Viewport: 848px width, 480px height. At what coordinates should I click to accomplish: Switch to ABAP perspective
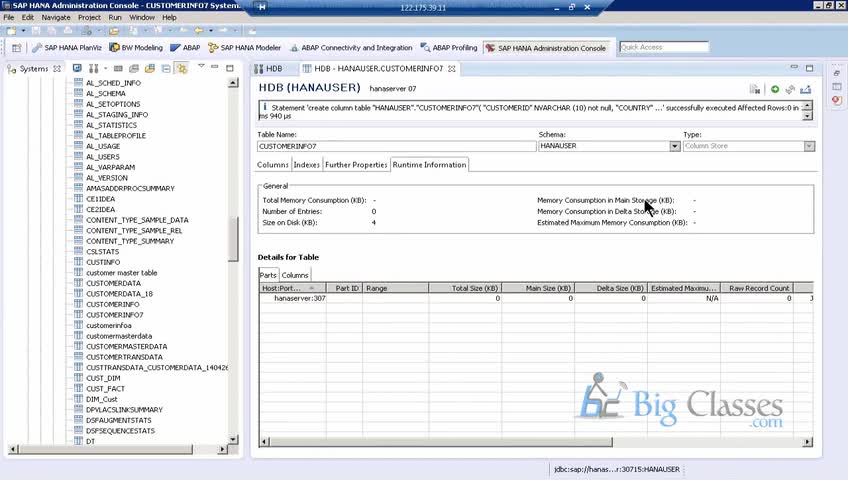click(185, 48)
